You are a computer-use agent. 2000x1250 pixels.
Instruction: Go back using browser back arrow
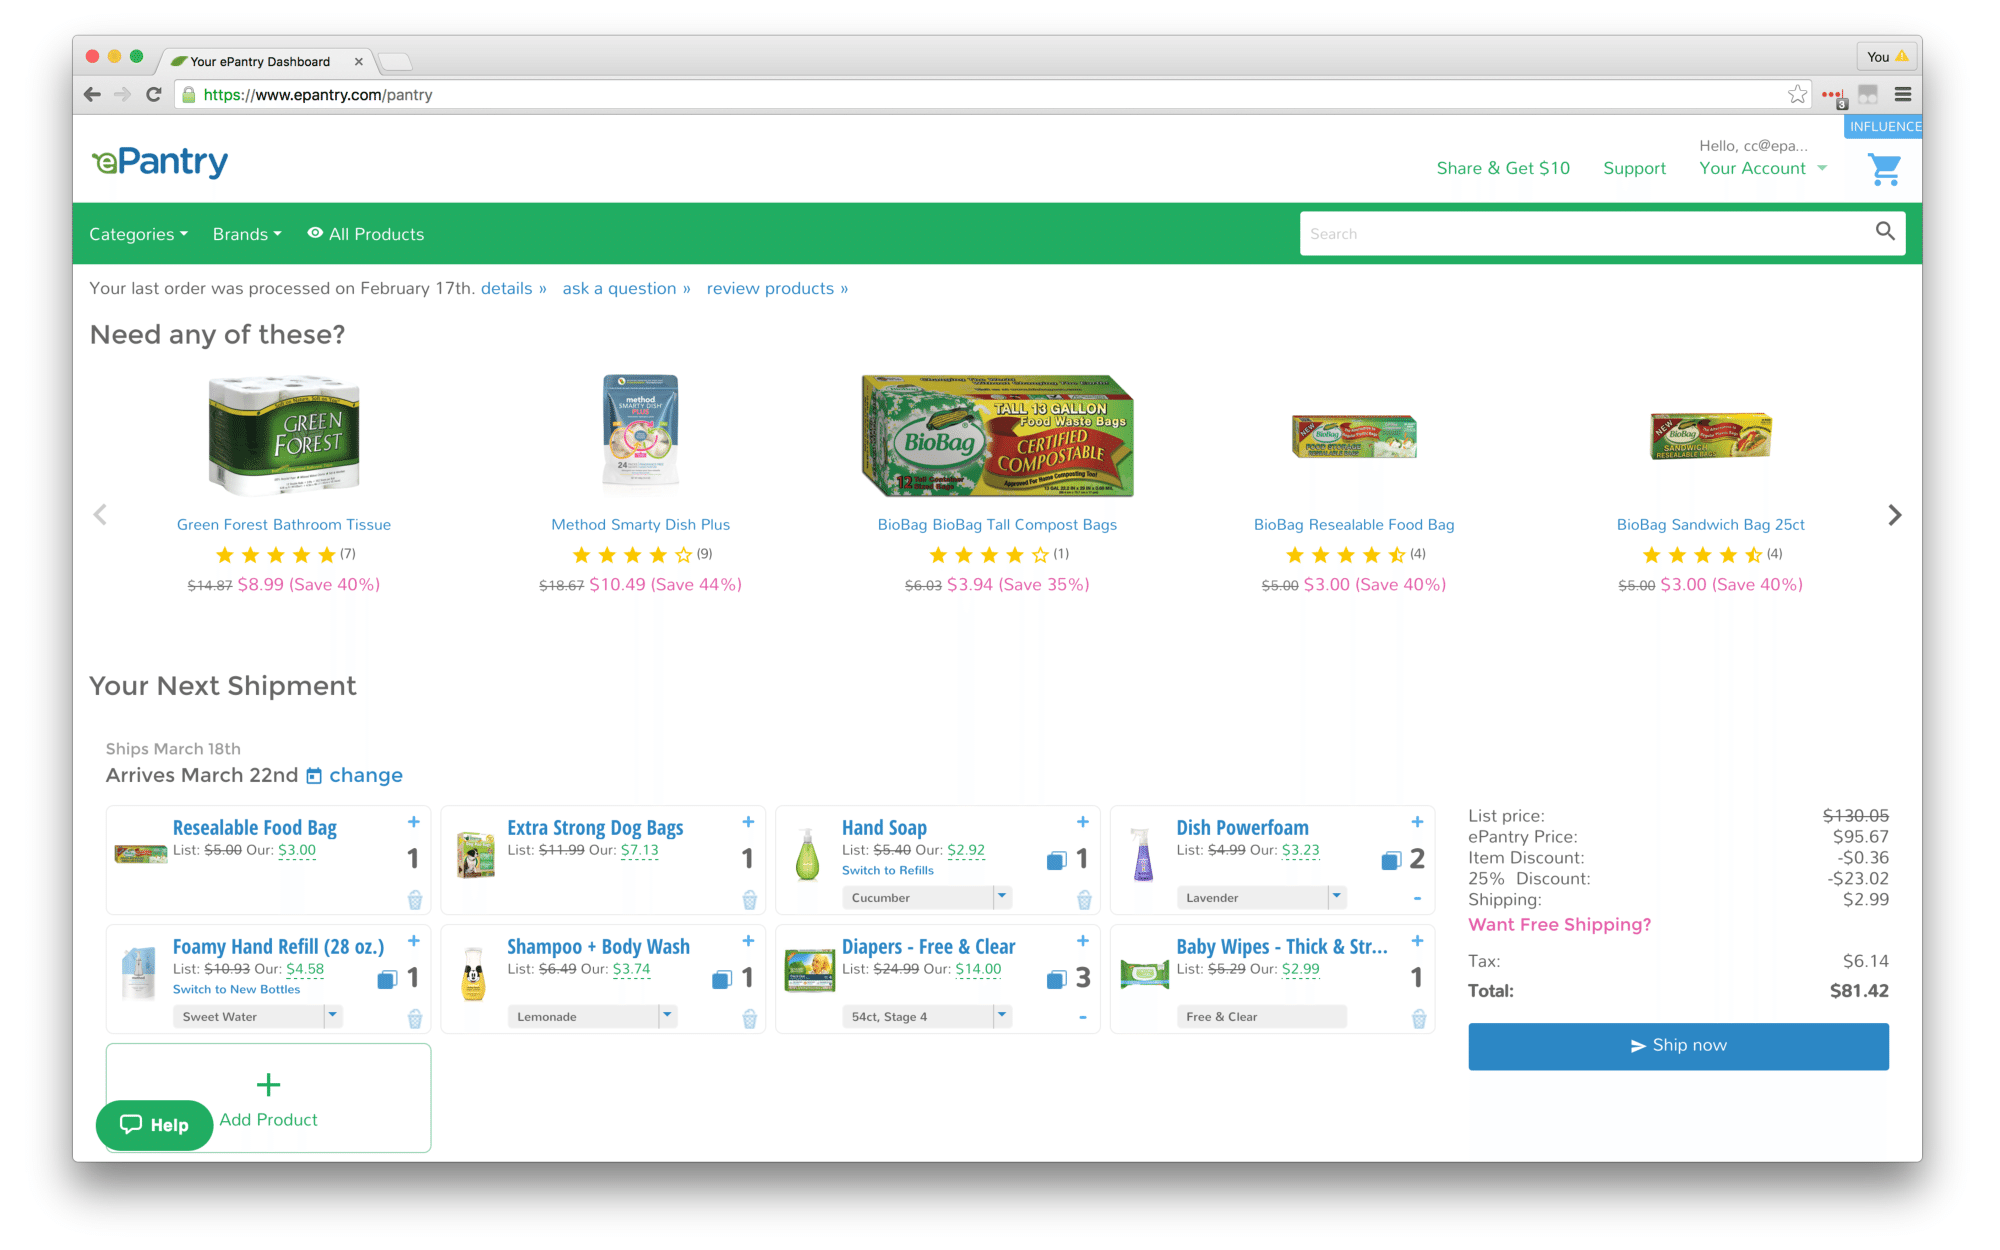coord(92,95)
